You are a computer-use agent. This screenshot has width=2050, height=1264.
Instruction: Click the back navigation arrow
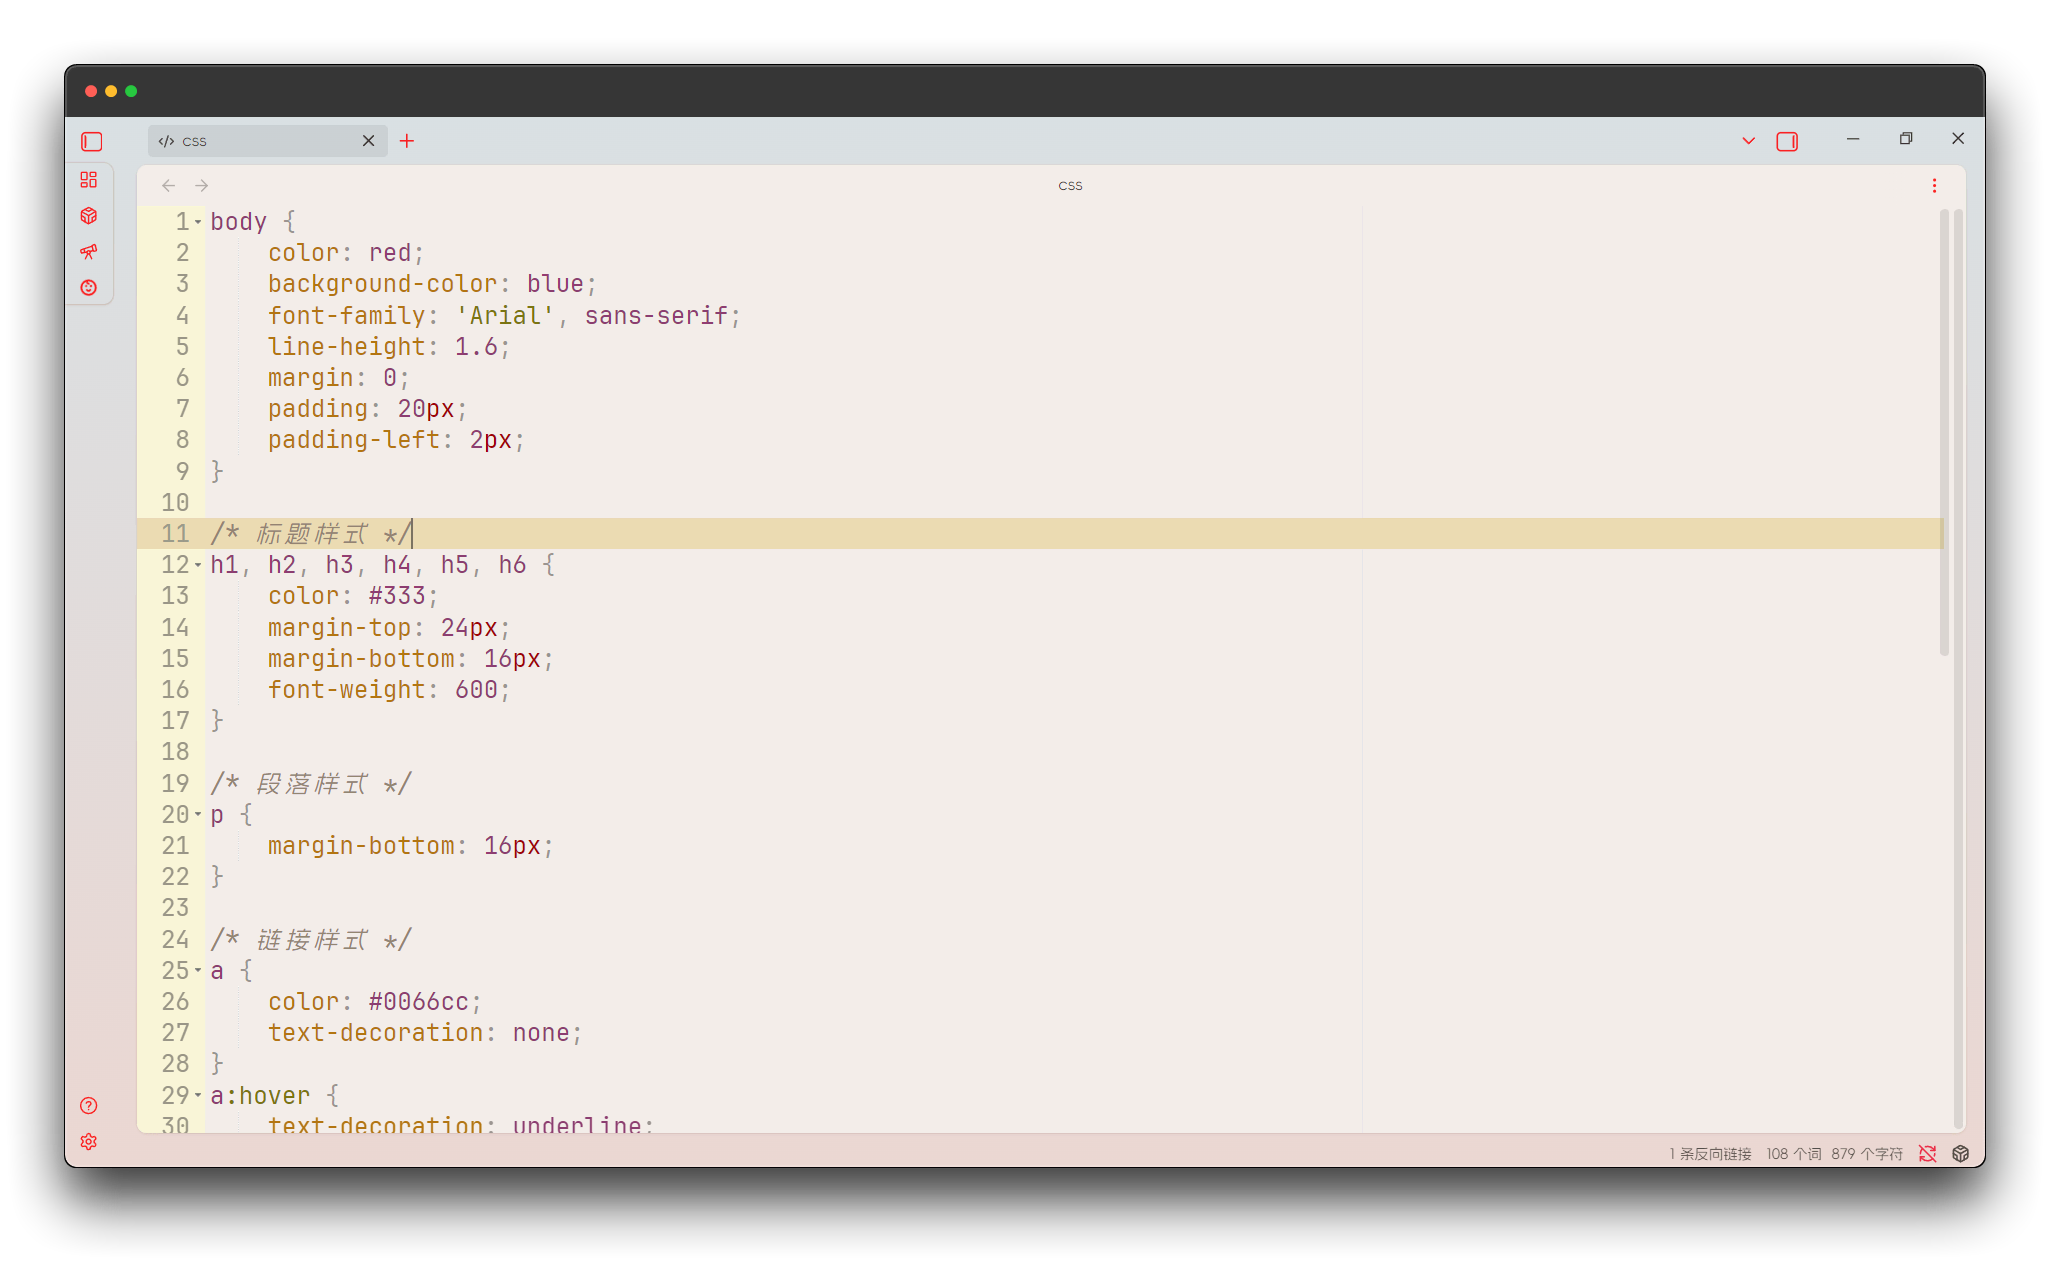[168, 185]
